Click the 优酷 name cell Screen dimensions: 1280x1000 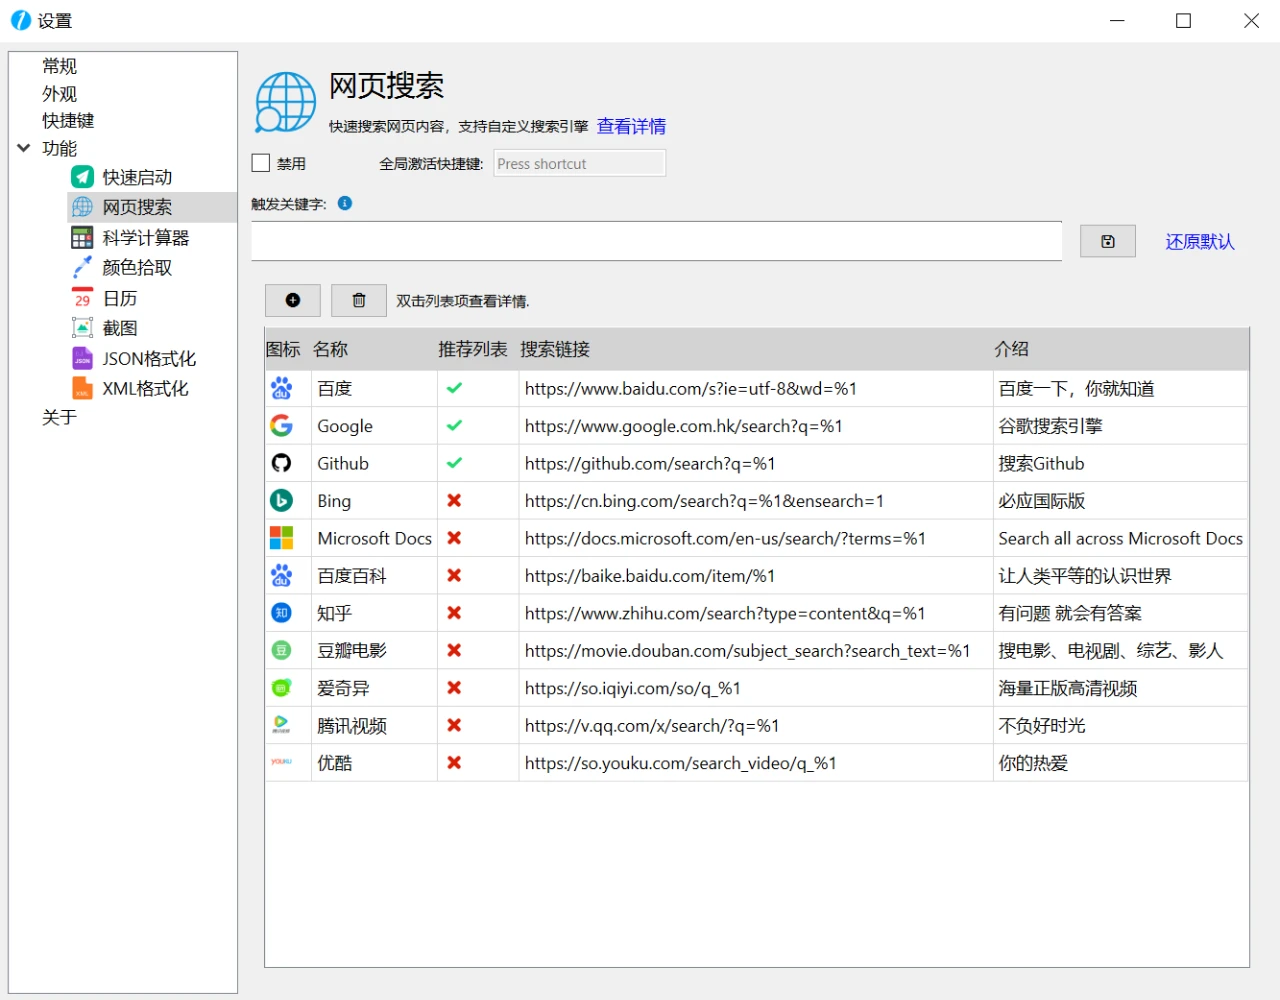[374, 763]
